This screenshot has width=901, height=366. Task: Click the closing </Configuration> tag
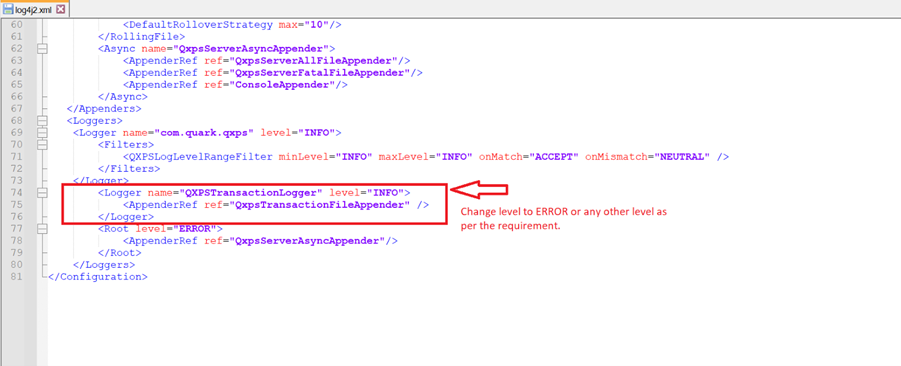click(x=98, y=277)
